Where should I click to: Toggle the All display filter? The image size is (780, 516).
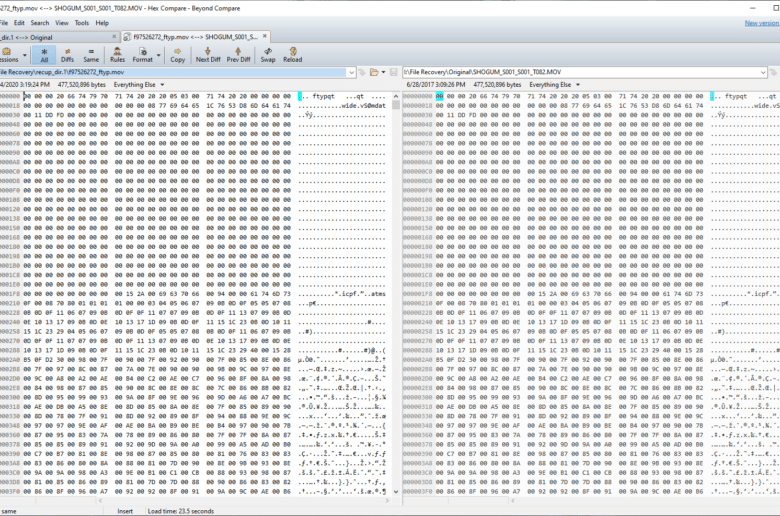coord(44,55)
